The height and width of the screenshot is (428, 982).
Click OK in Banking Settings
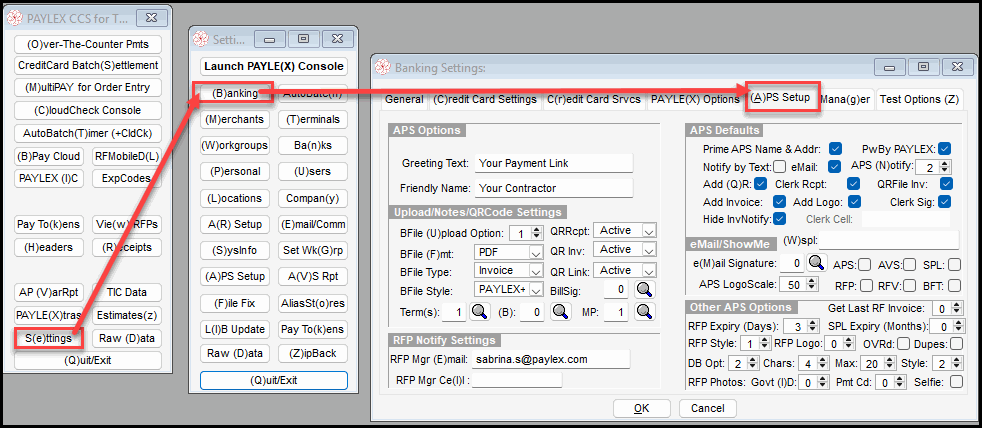(641, 409)
